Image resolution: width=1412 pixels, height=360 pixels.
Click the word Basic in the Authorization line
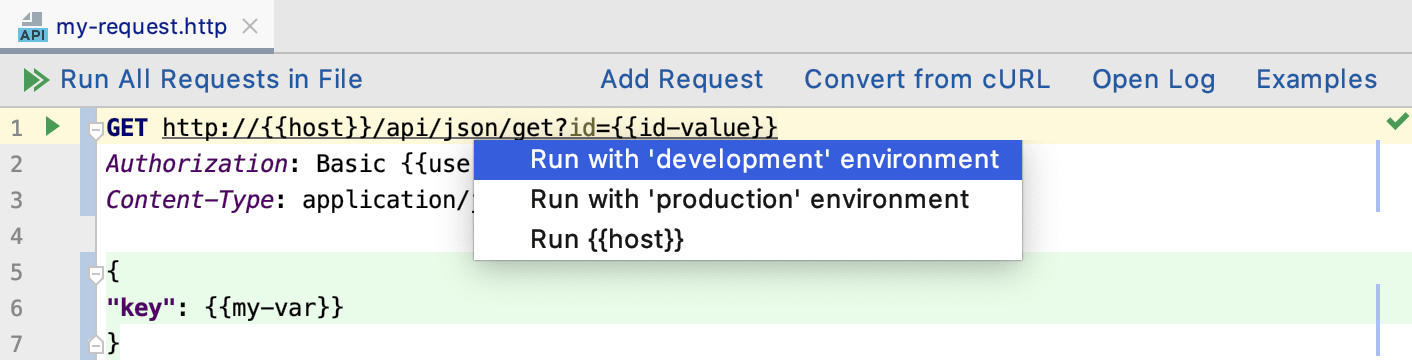click(x=352, y=164)
